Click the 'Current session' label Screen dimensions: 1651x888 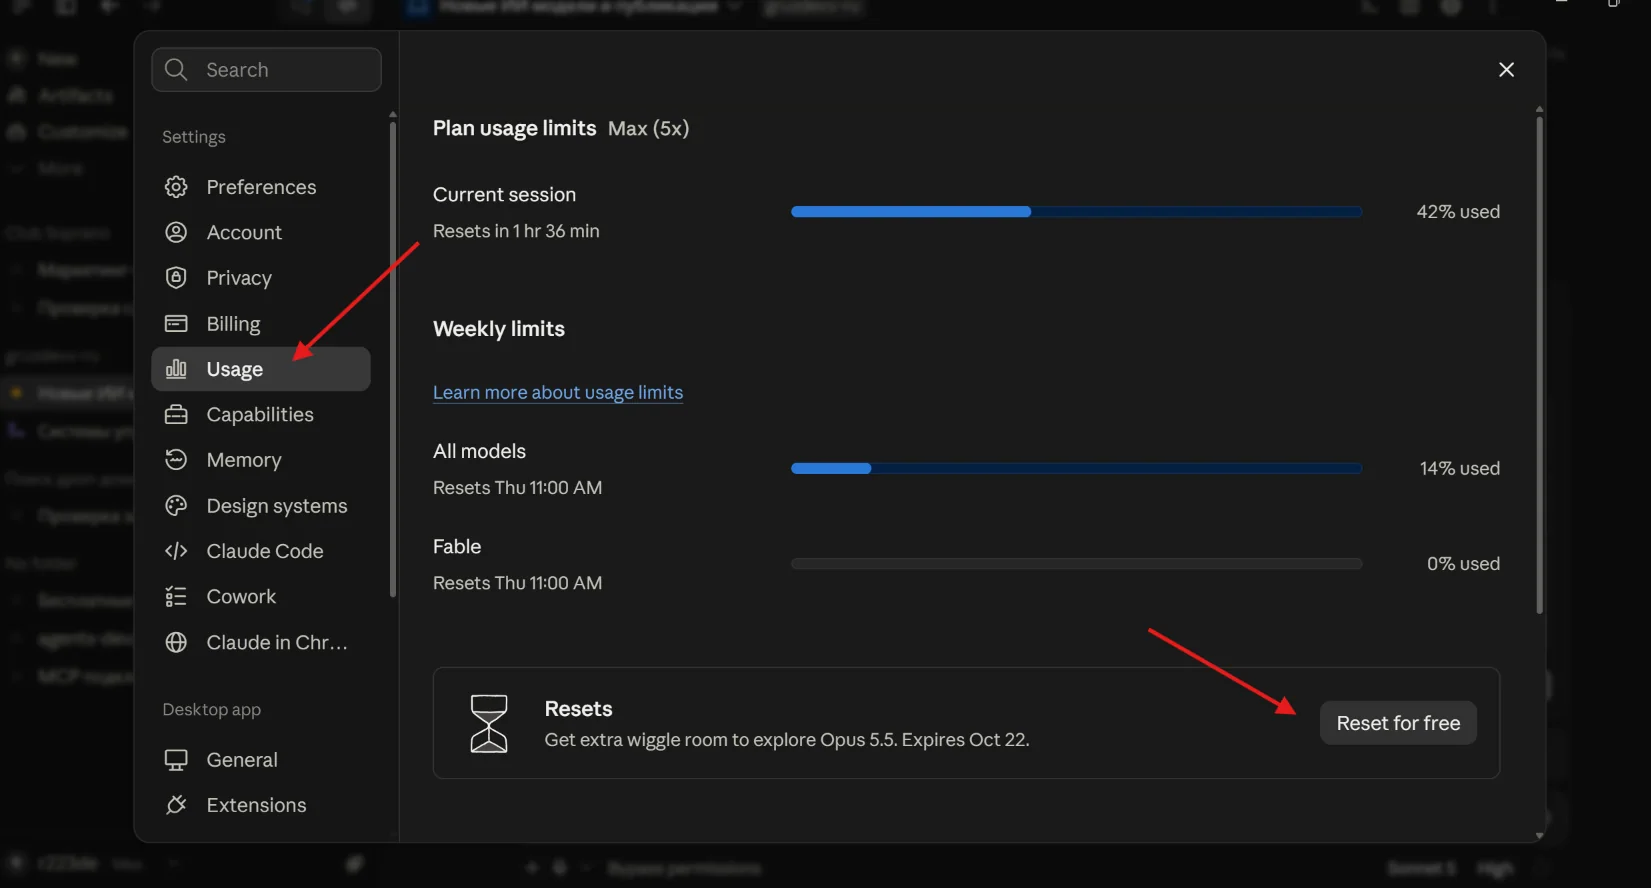pyautogui.click(x=504, y=195)
